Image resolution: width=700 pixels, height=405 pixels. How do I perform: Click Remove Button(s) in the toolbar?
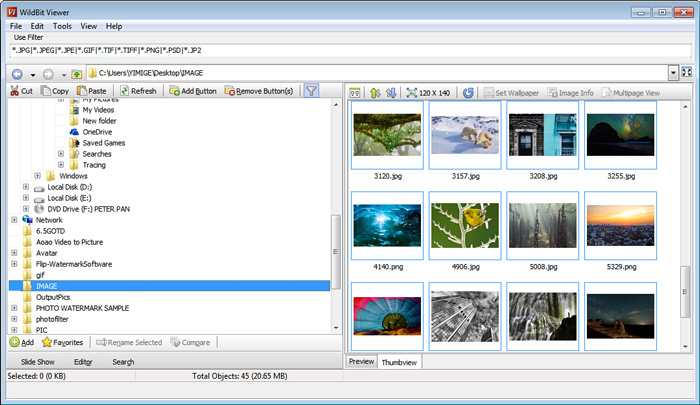(259, 91)
